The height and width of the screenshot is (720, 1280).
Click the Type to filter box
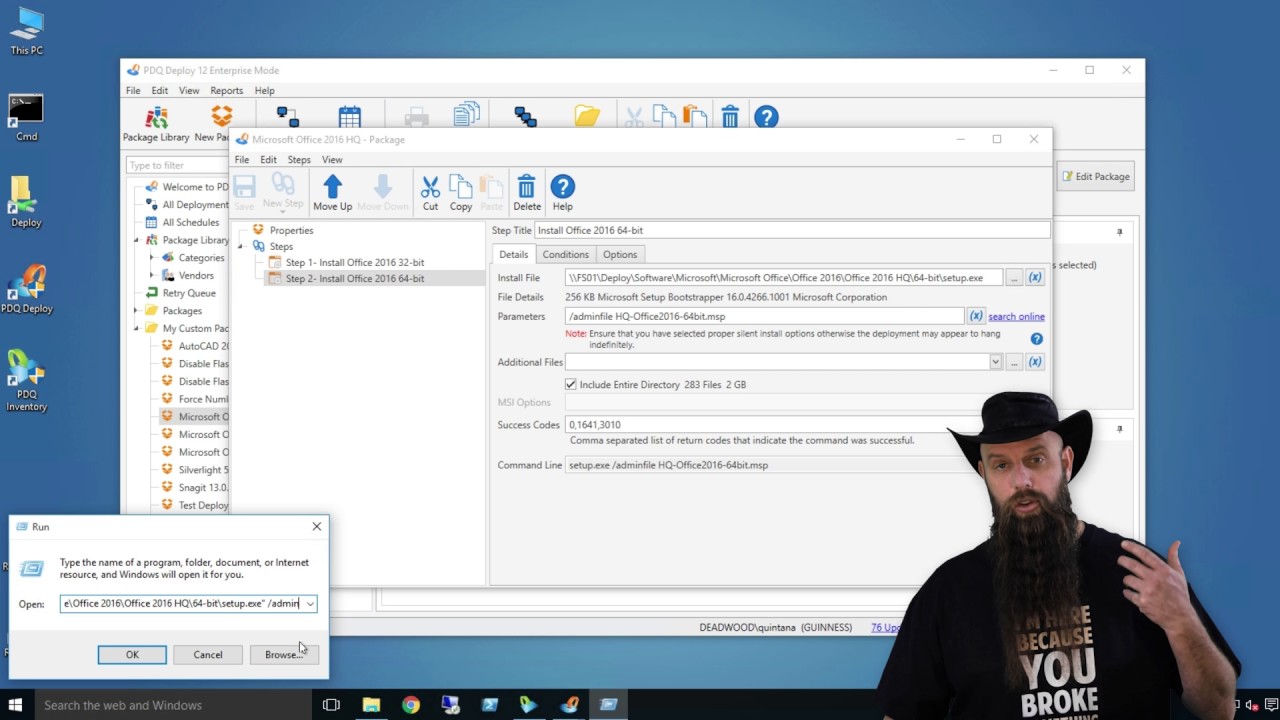coord(177,165)
